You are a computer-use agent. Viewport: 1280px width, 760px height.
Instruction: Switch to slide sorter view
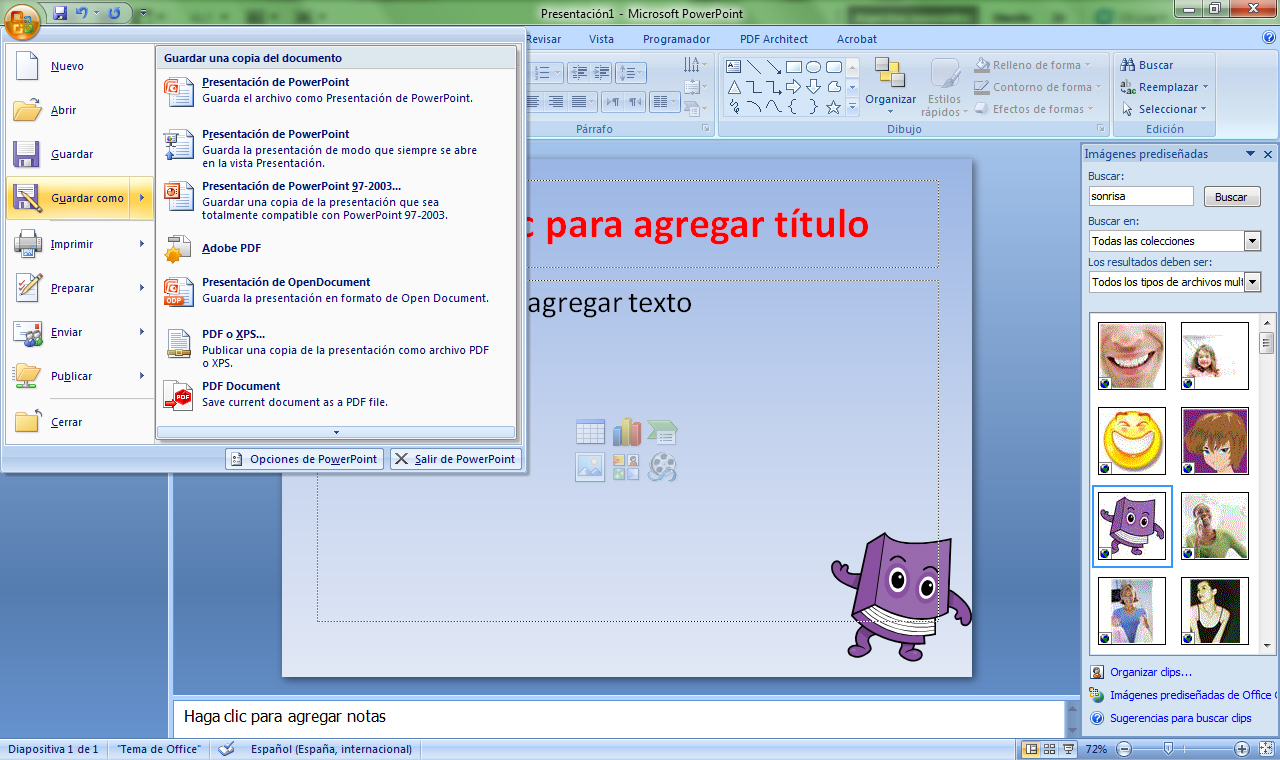pyautogui.click(x=1049, y=749)
